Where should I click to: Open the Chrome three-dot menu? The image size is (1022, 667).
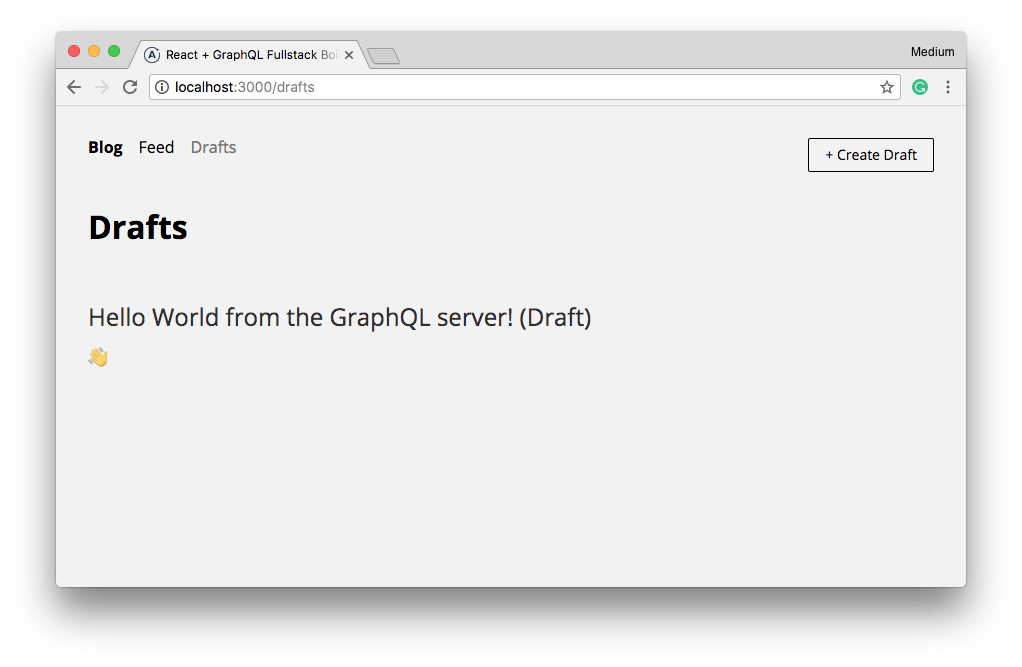click(x=948, y=87)
